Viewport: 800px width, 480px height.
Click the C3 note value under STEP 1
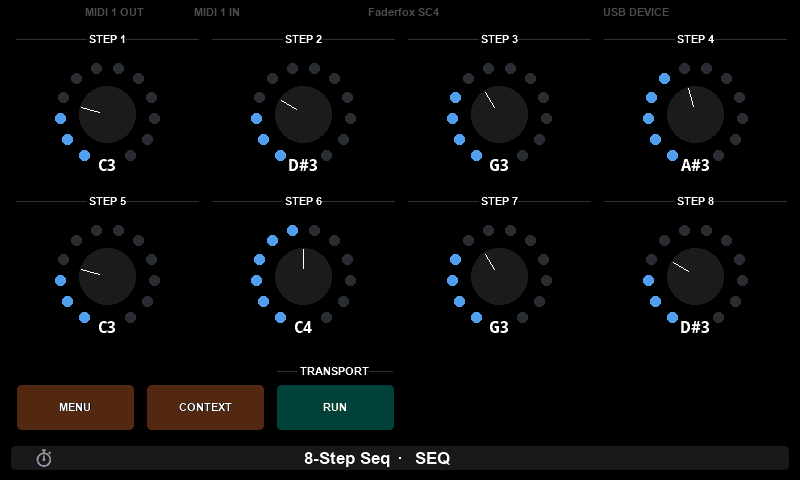click(107, 165)
